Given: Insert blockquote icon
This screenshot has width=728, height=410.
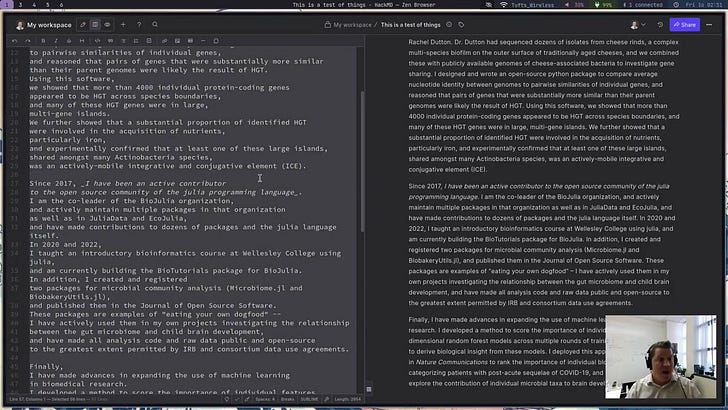Looking at the screenshot, I should click(110, 41).
